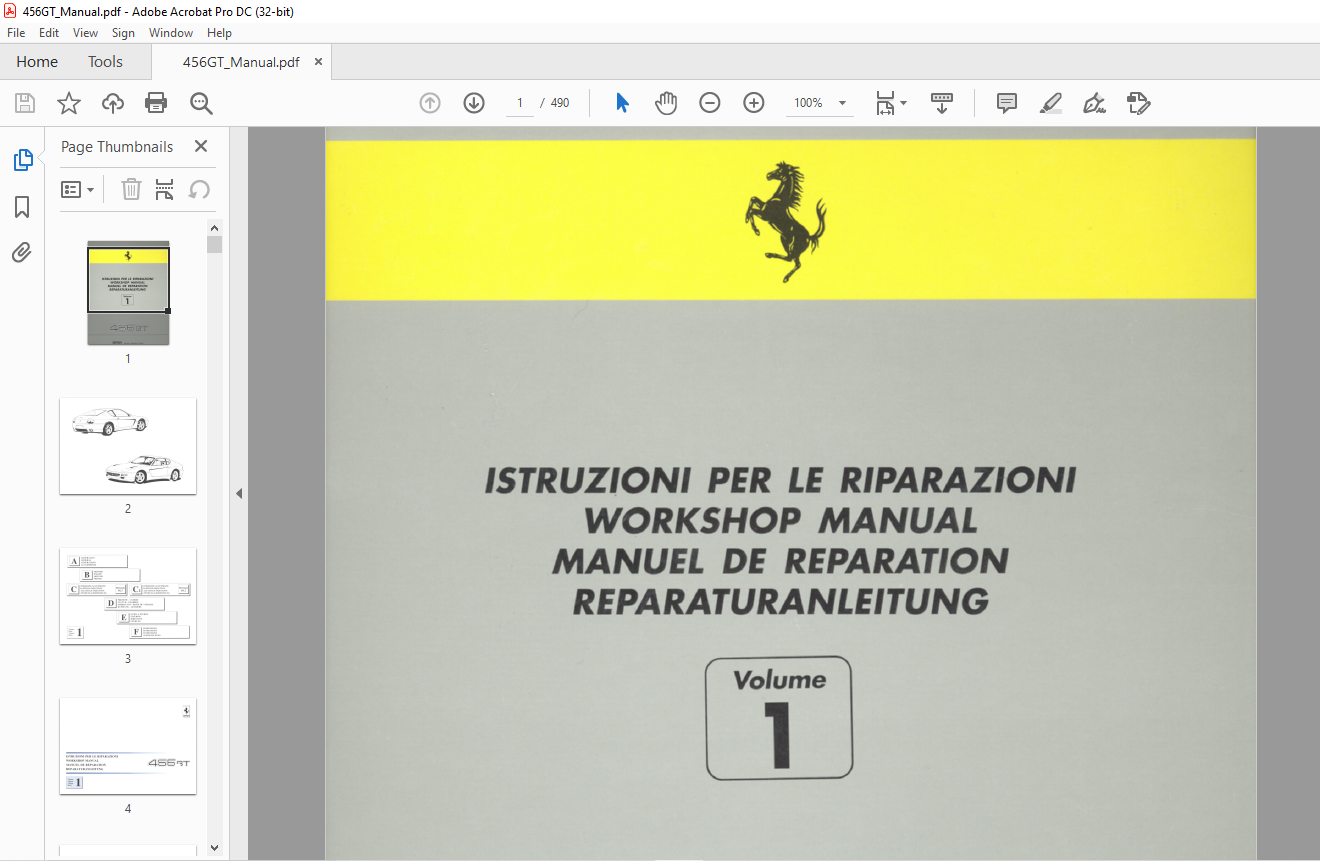The width and height of the screenshot is (1320, 861).
Task: Click the prancing horse logo on page
Action: click(784, 221)
